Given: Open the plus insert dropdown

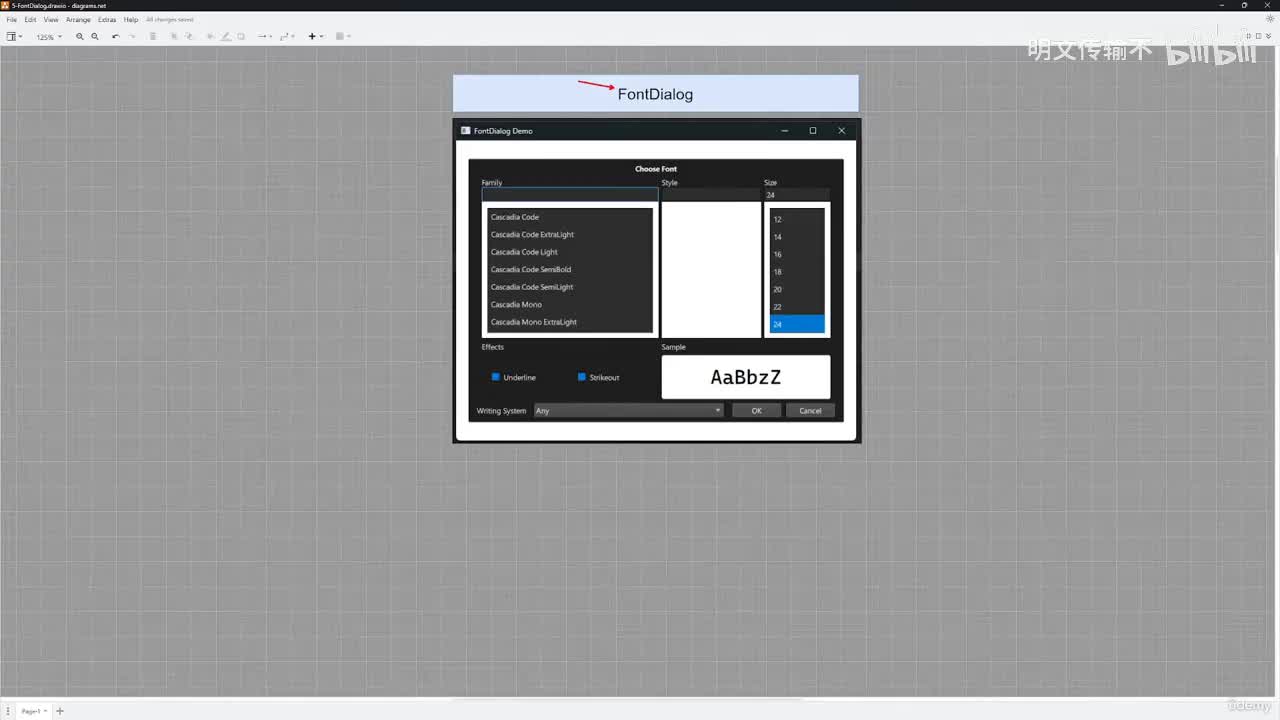Looking at the screenshot, I should [315, 36].
